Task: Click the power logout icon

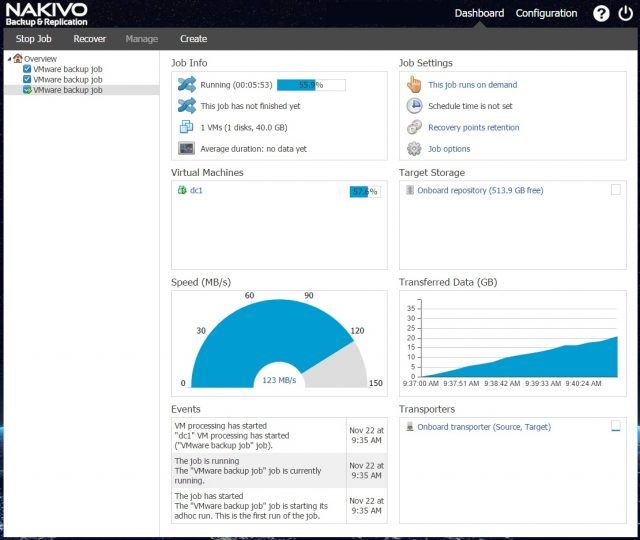Action: (x=625, y=13)
